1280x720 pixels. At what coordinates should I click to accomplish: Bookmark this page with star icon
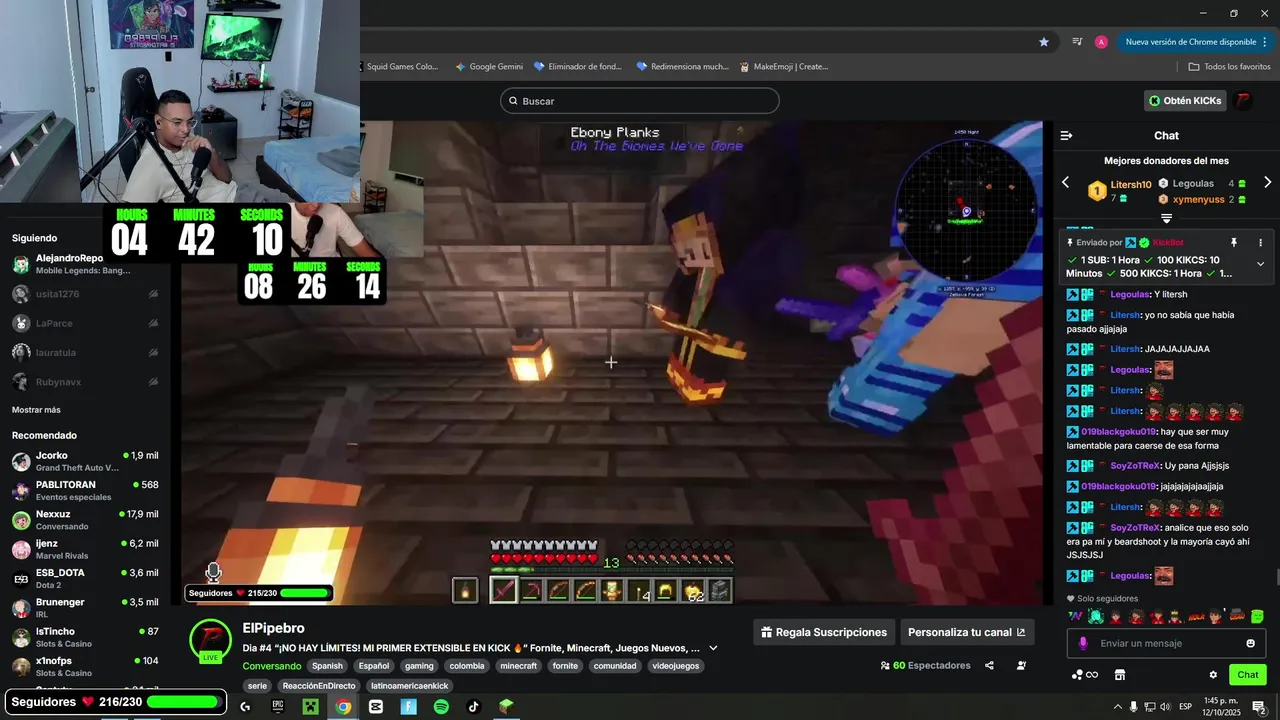(x=1044, y=42)
